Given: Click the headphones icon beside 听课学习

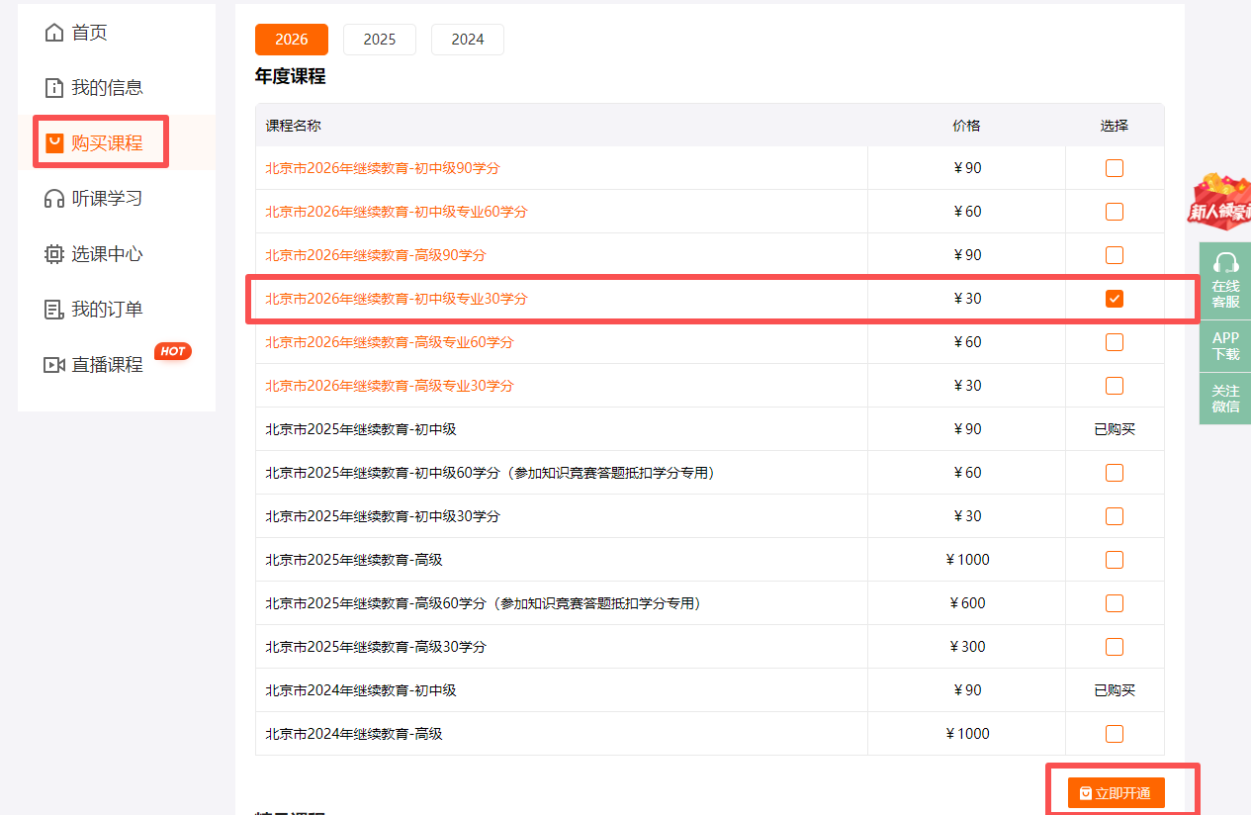Looking at the screenshot, I should [55, 198].
